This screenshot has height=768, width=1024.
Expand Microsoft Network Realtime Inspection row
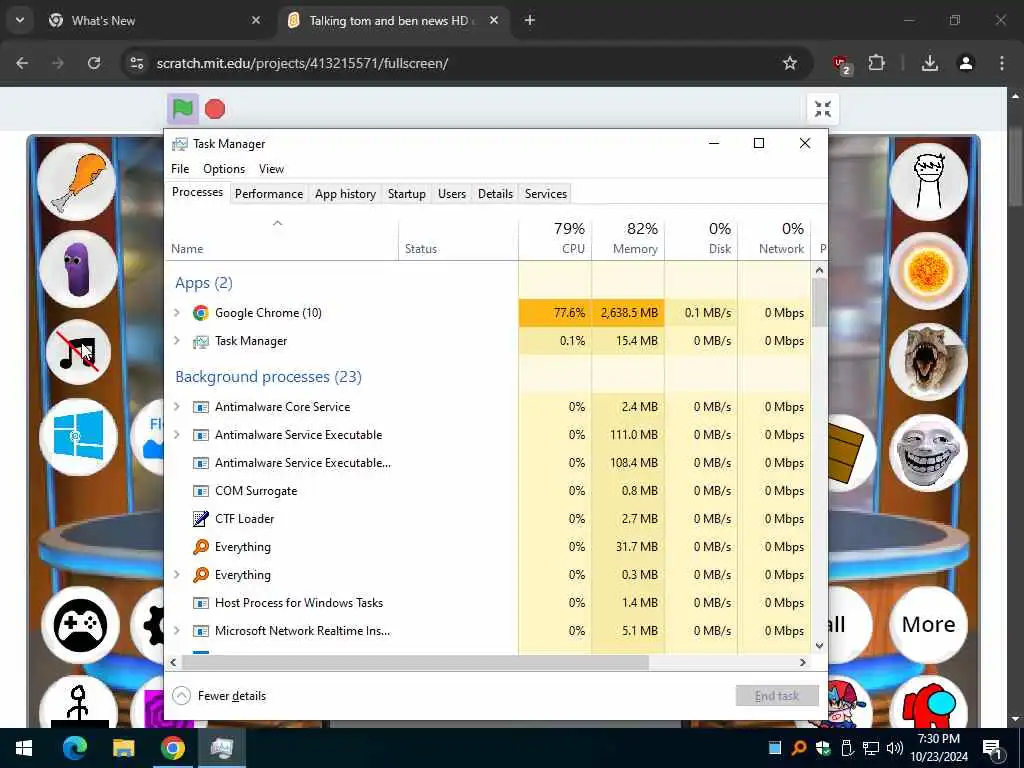(x=177, y=630)
